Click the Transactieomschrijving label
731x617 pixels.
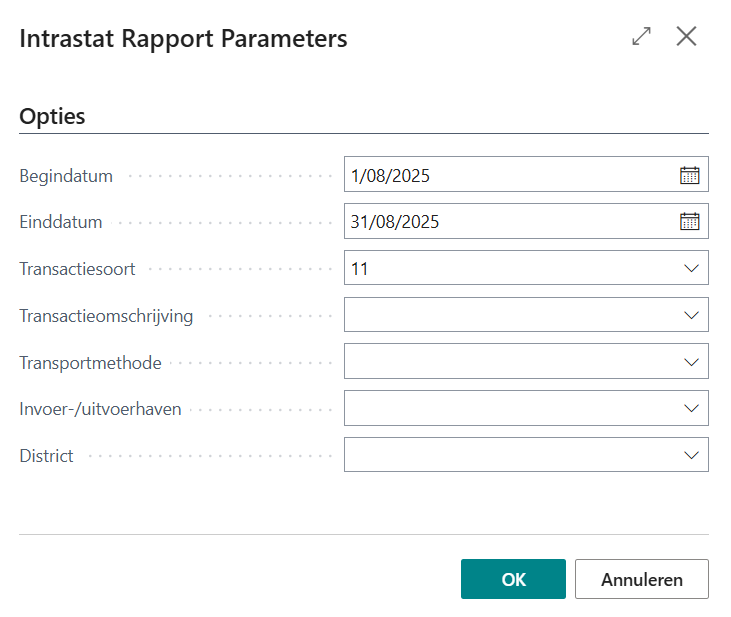[106, 316]
